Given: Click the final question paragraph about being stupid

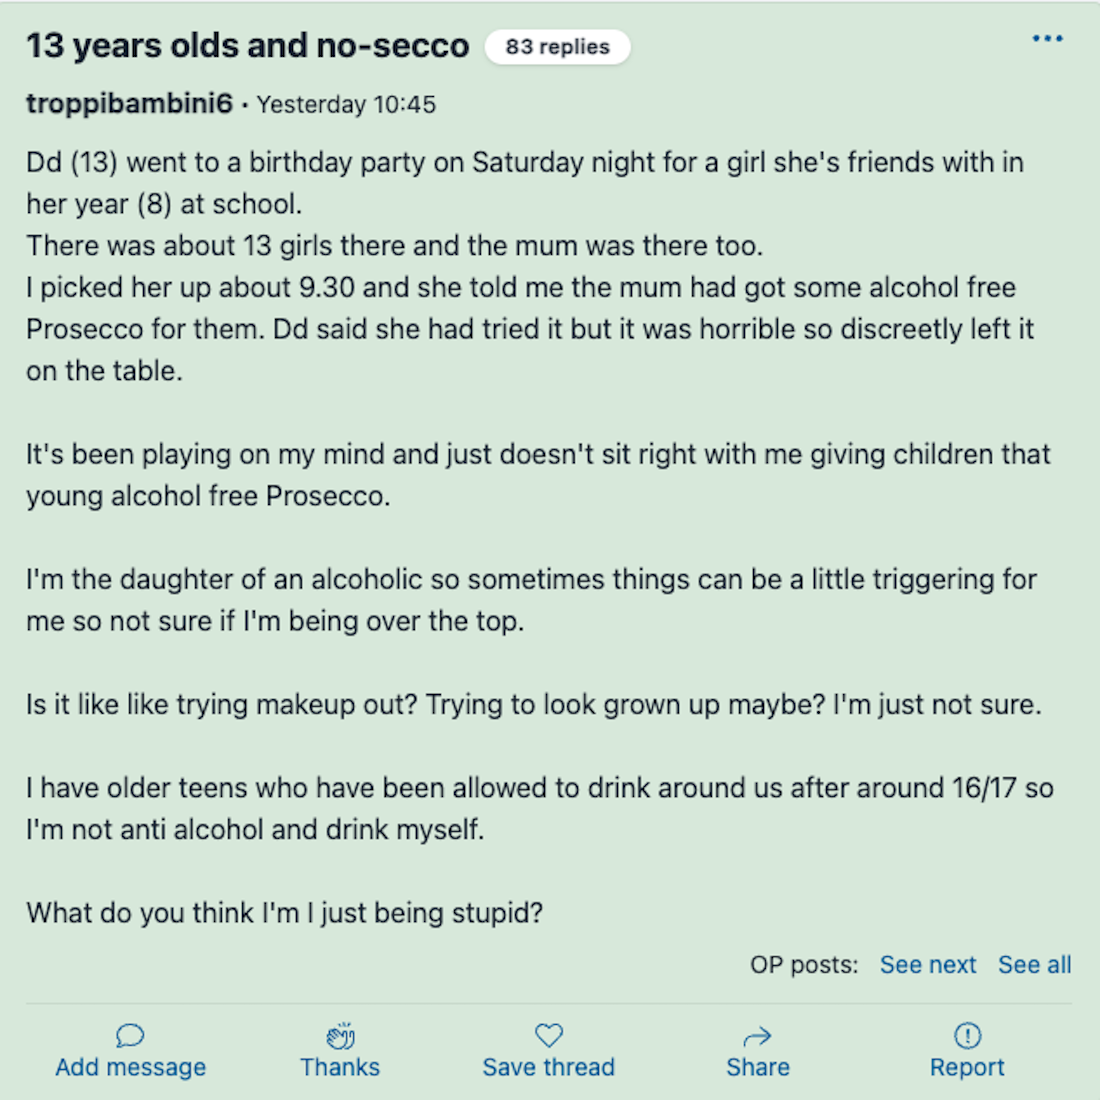Looking at the screenshot, I should (285, 913).
